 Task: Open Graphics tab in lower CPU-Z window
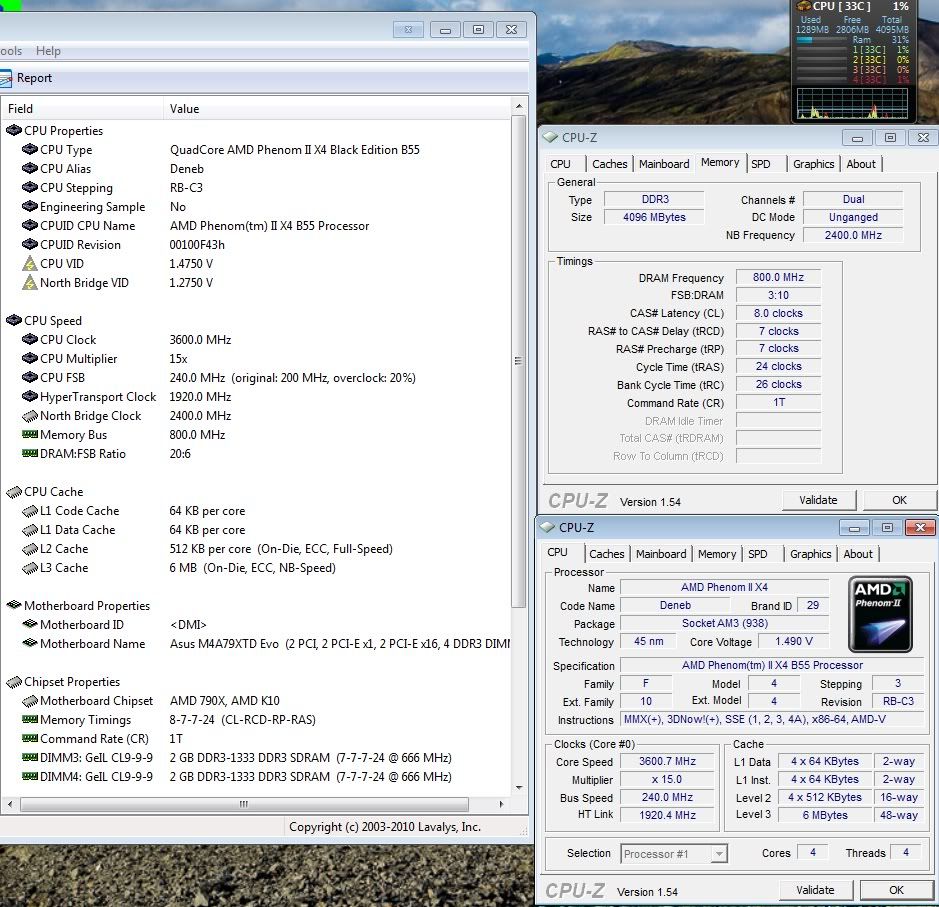point(810,554)
